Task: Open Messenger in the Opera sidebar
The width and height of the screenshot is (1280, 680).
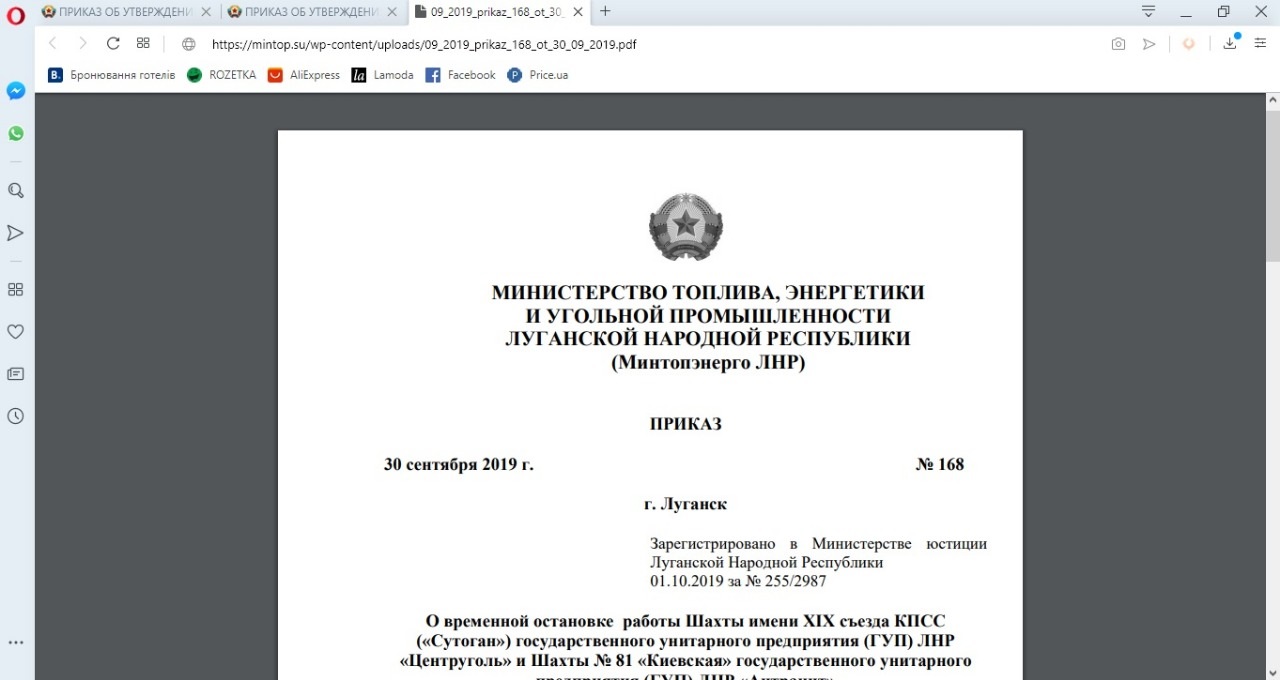Action: (x=16, y=90)
